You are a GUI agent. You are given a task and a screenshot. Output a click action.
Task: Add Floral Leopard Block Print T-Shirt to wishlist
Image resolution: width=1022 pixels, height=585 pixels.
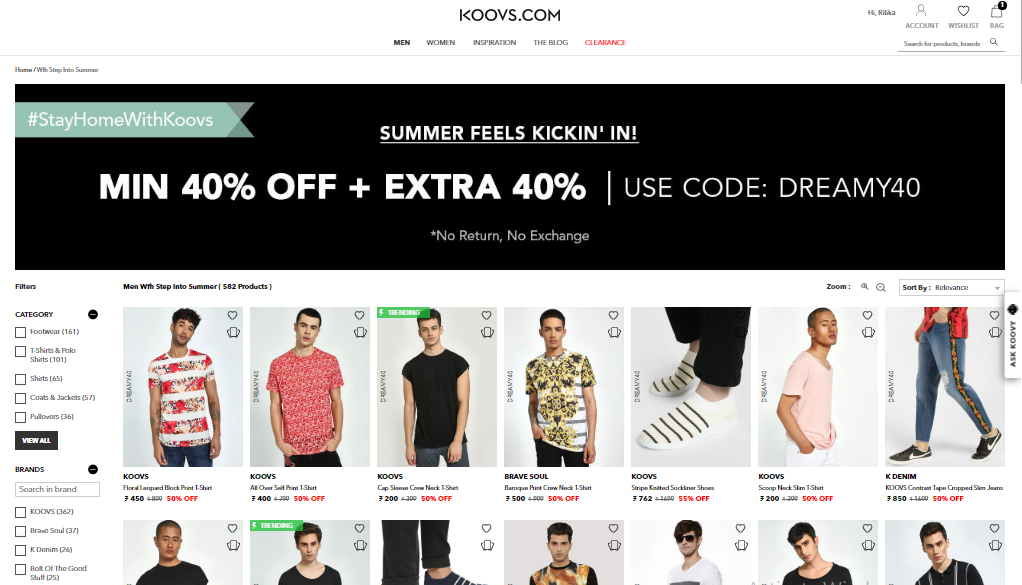232,315
